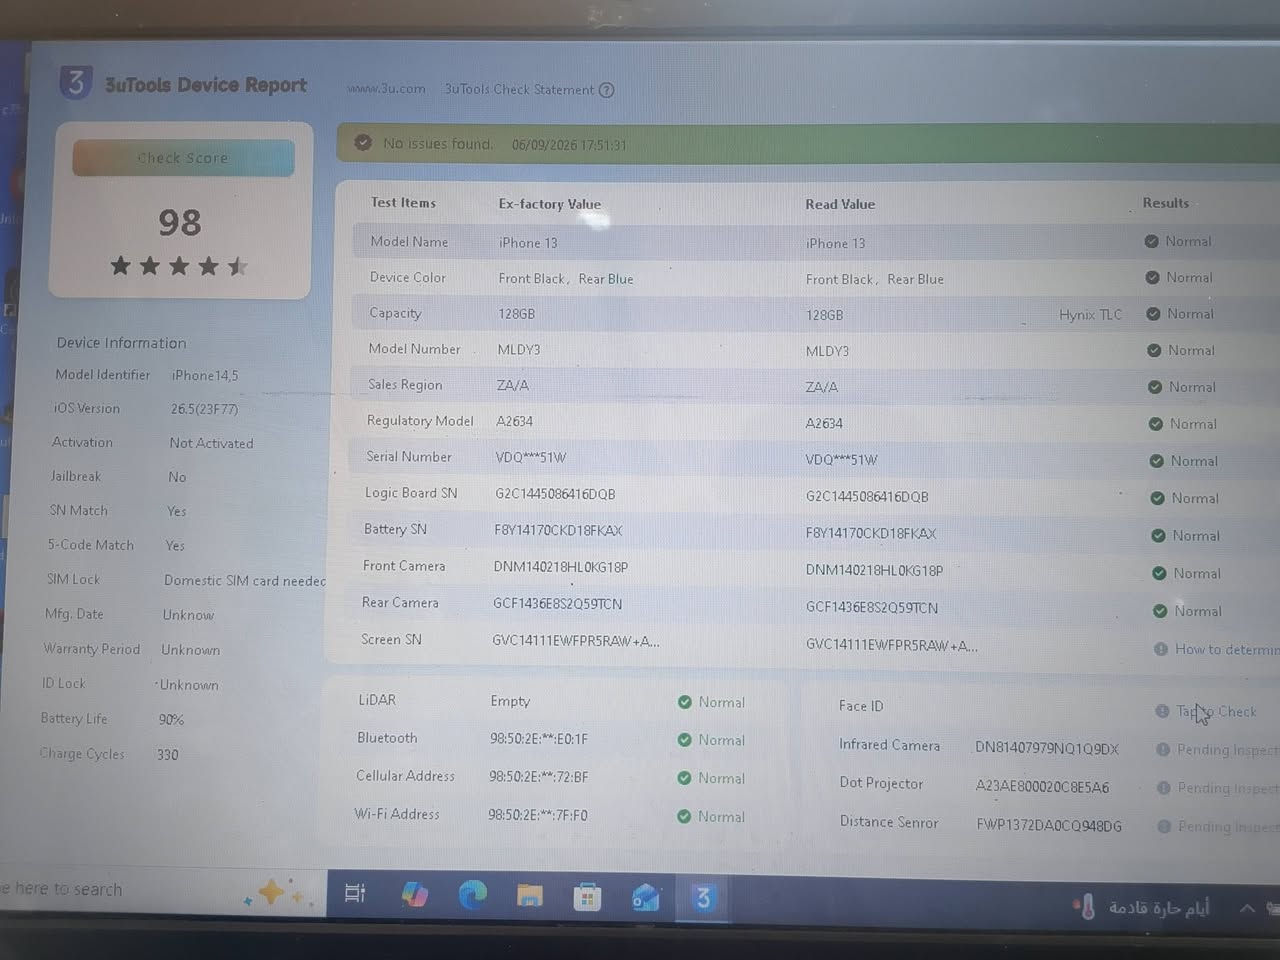
Task: Click the Infrared Camera serial DN81407979NQ1Q9DX
Action: (x=1047, y=748)
